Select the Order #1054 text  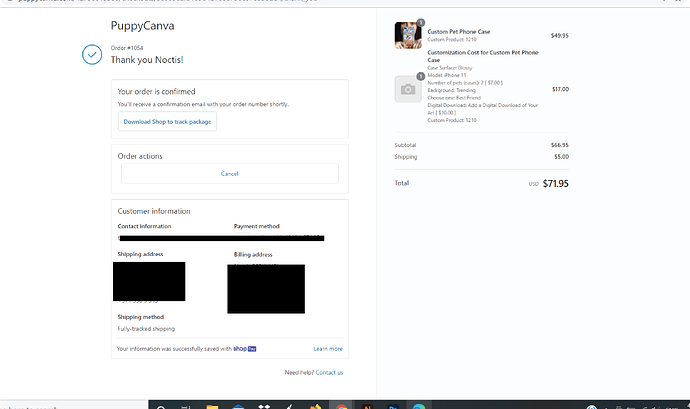tap(127, 48)
